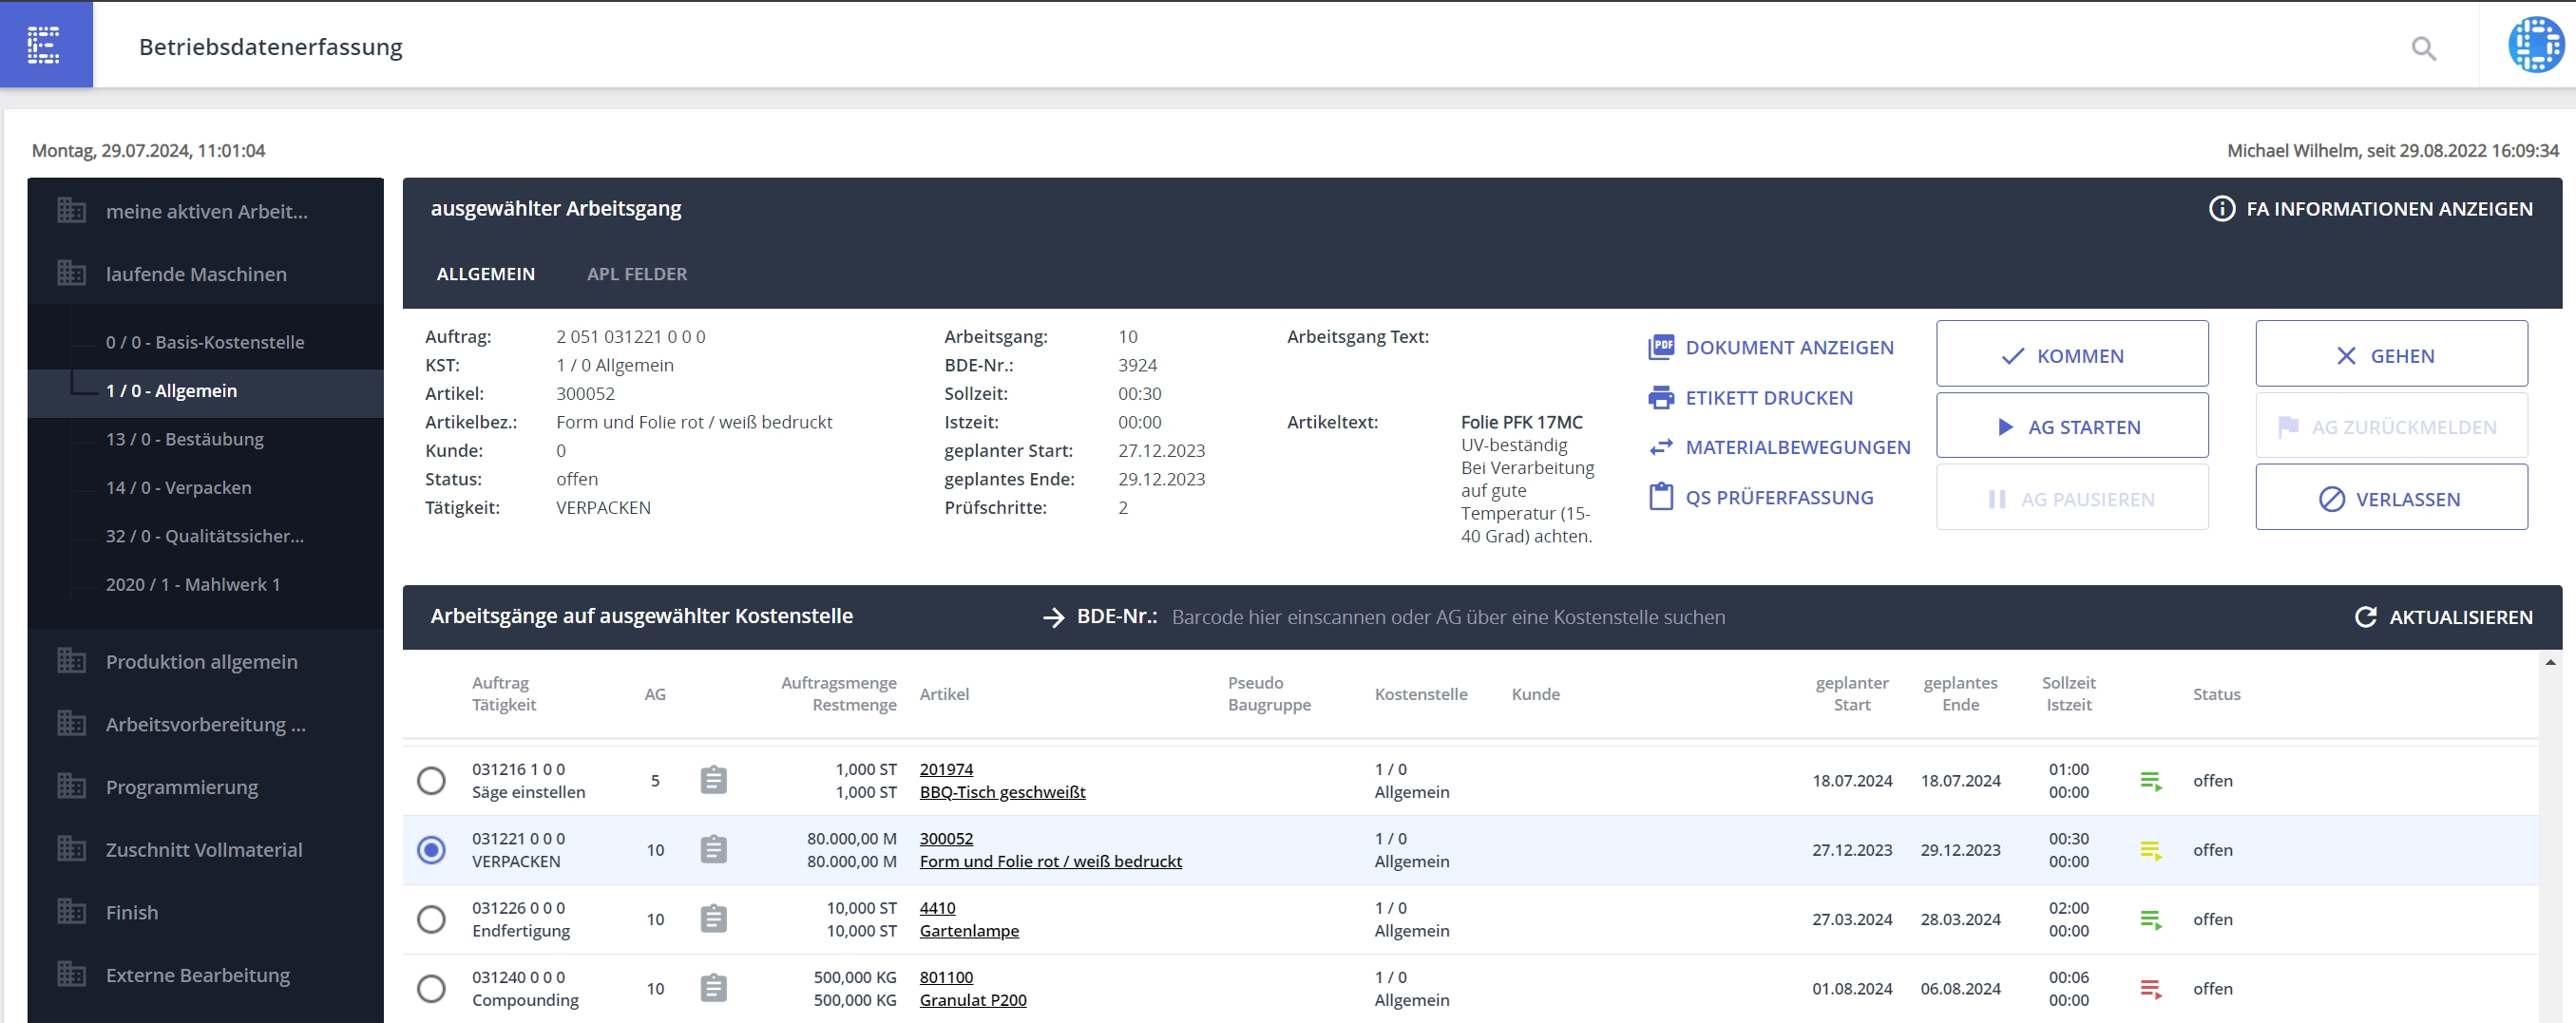
Task: Click FA INFORMATIONEN ANZEIGEN
Action: point(2371,209)
